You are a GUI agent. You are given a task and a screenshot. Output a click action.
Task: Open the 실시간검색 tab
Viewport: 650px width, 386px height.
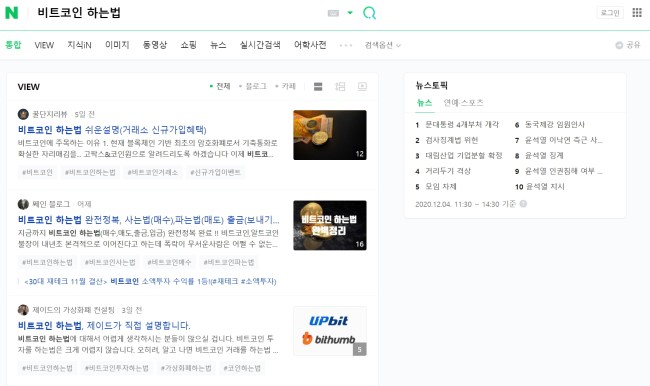260,45
